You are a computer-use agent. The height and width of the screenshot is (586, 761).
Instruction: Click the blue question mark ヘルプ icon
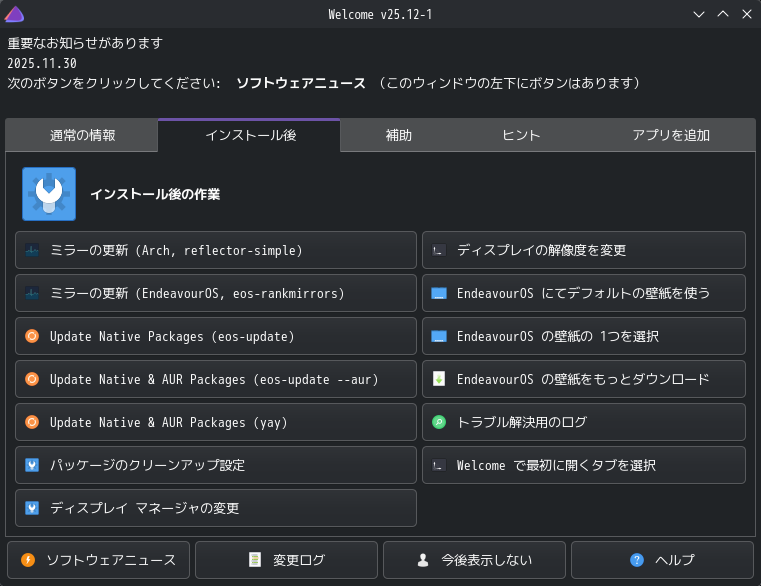tap(637, 560)
